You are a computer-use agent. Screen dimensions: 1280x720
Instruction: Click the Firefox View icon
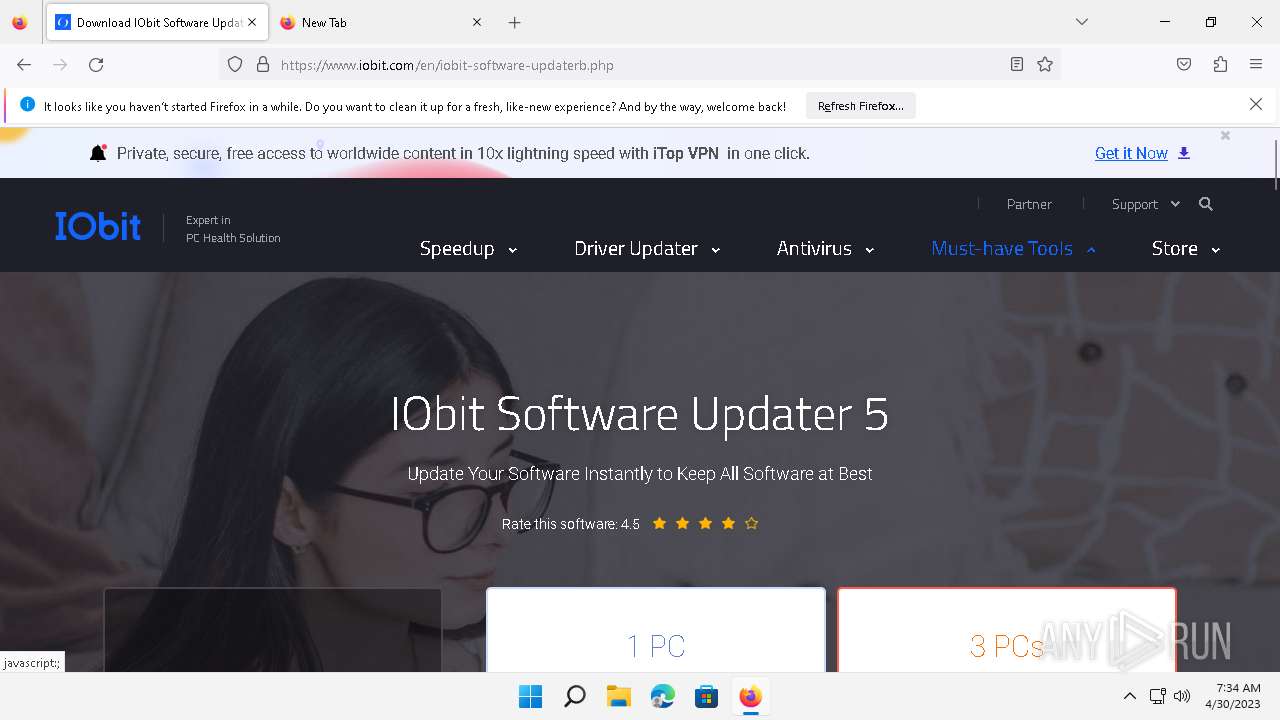[20, 22]
